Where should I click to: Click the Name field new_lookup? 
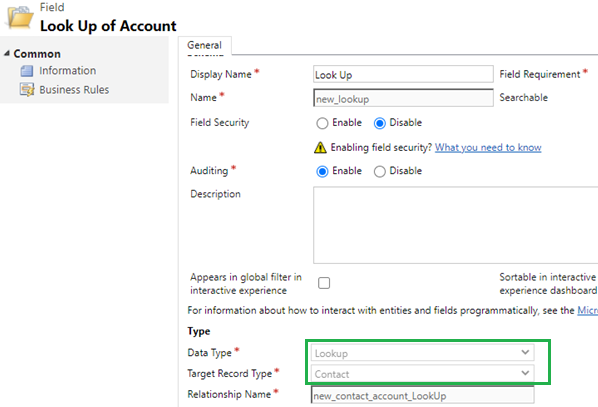point(403,98)
